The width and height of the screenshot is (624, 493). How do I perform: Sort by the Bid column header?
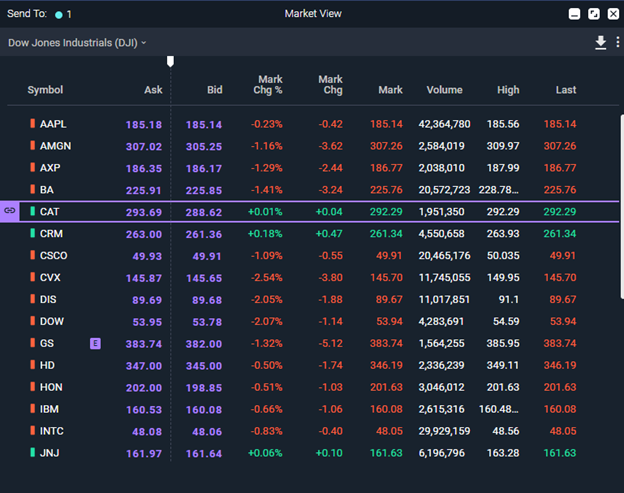tap(214, 90)
